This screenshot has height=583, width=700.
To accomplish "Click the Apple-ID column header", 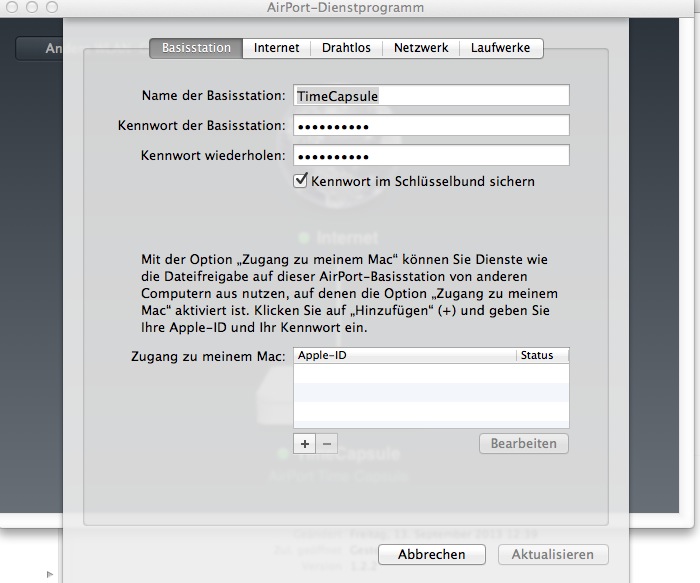I will point(404,355).
